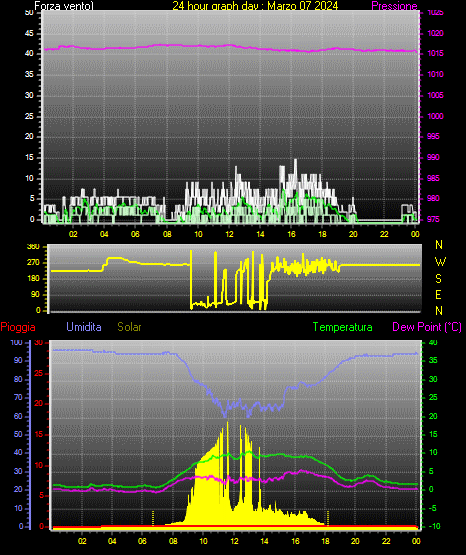The image size is (466, 555).
Task: Select the blue "100" humidity axis value
Action: (x=16, y=342)
